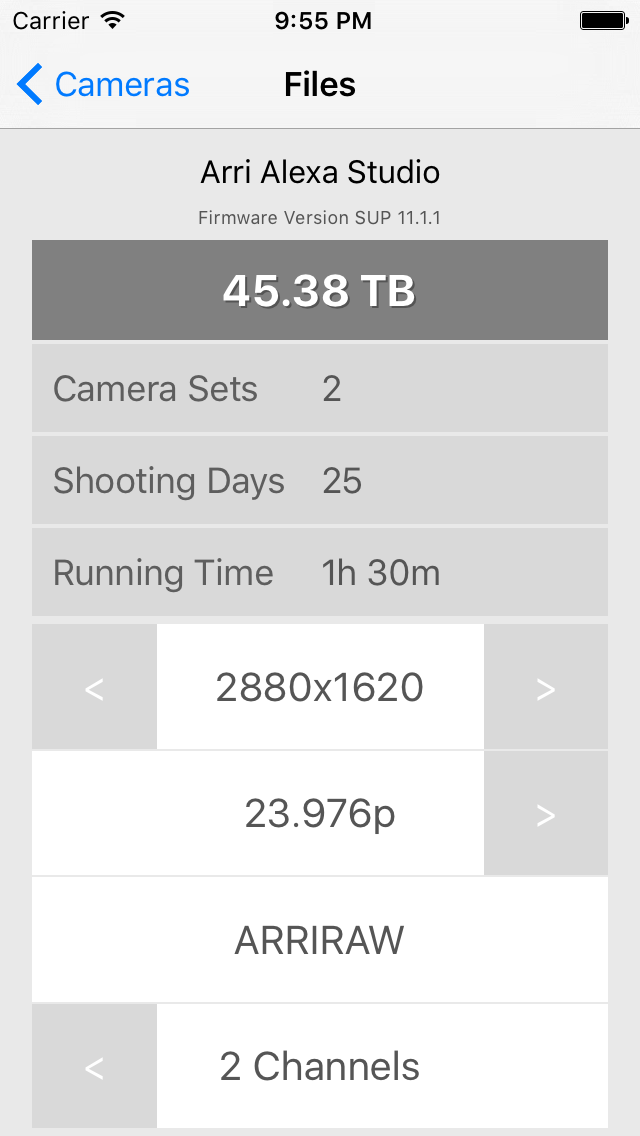Tap the left arrow to decrease resolution

pyautogui.click(x=94, y=687)
